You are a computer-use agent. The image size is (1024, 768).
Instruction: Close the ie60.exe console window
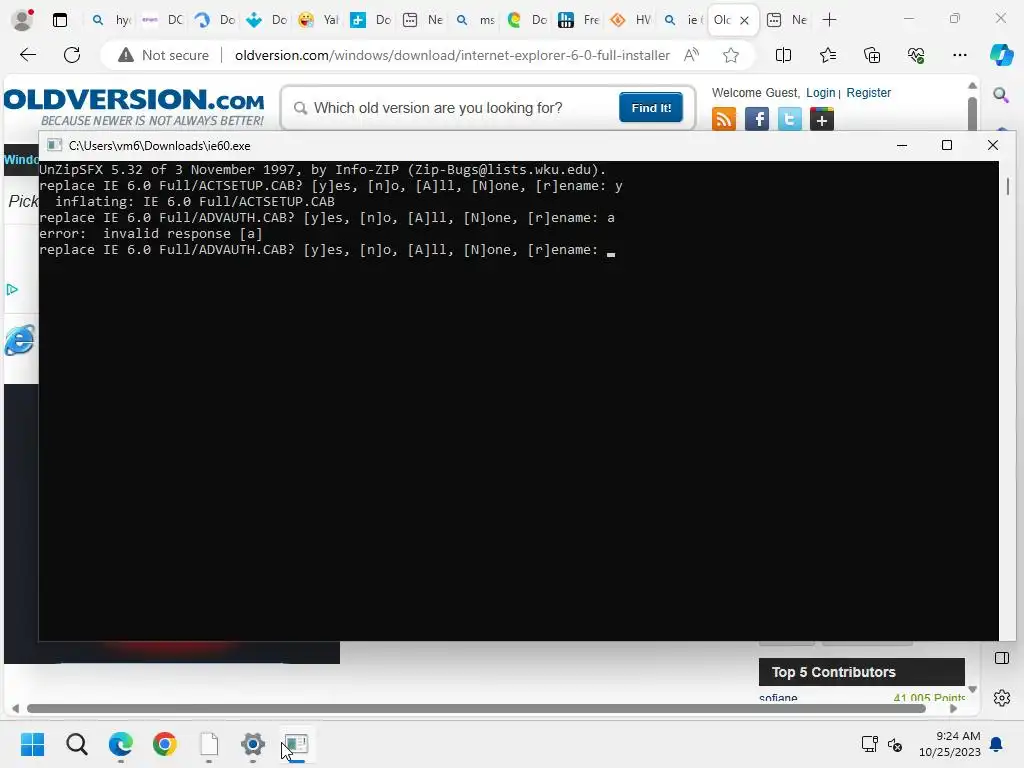[x=993, y=145]
